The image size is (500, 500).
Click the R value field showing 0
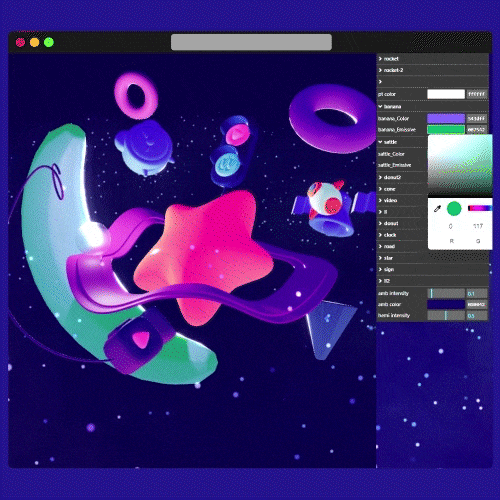pos(451,226)
